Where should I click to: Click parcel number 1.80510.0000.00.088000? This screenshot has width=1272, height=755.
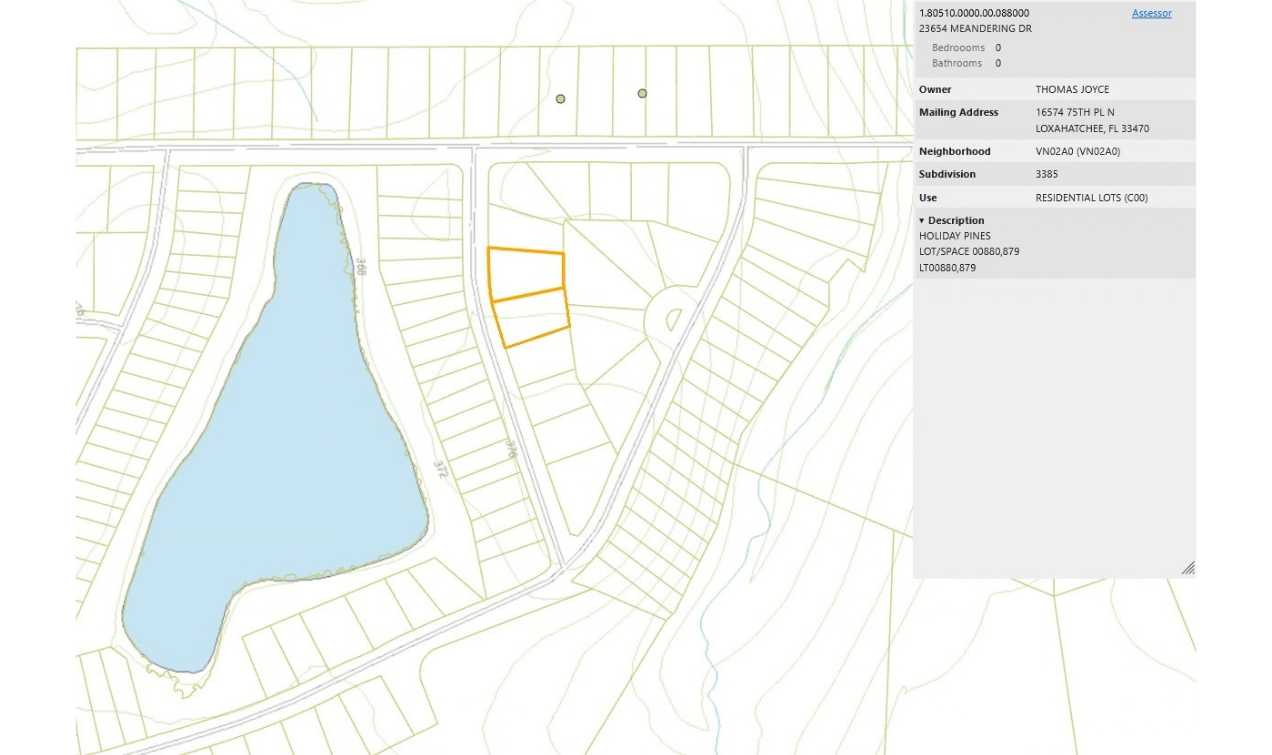(974, 13)
